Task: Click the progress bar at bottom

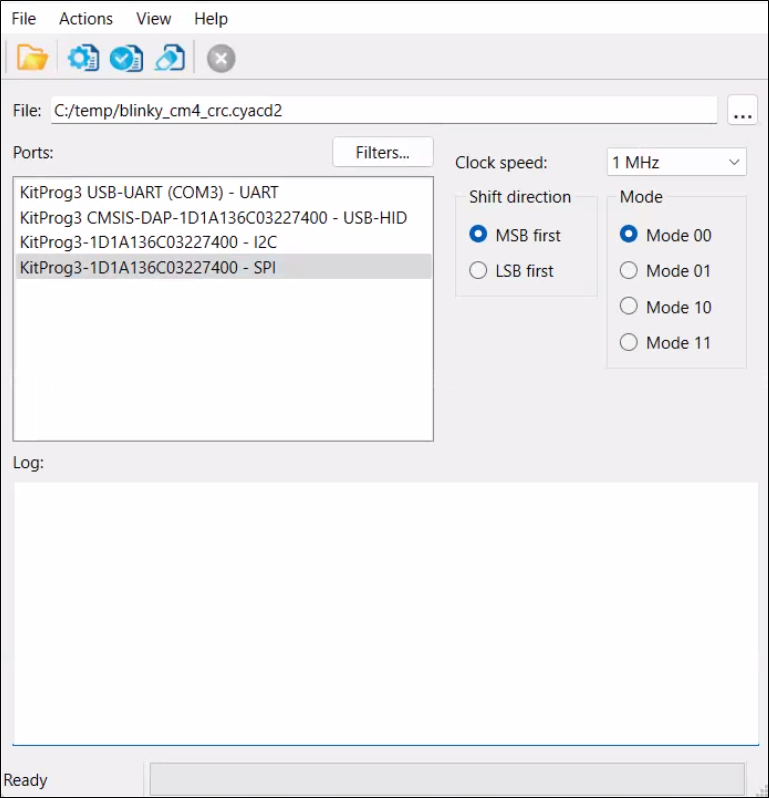Action: point(447,779)
